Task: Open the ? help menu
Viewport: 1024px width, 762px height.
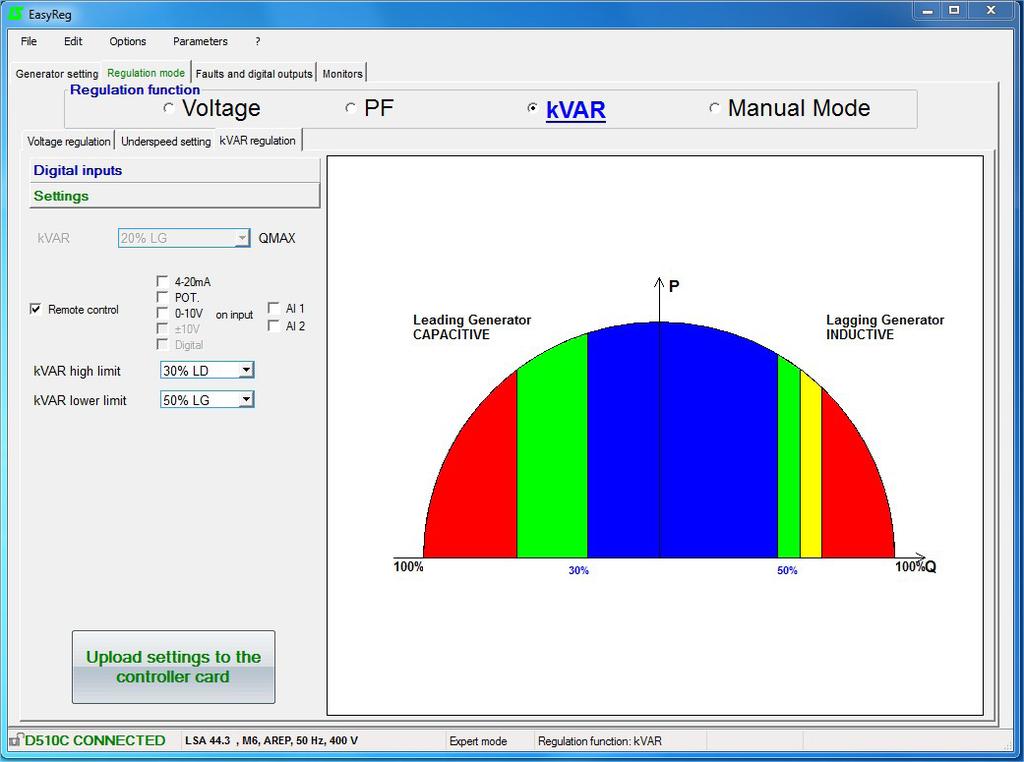Action: [258, 41]
